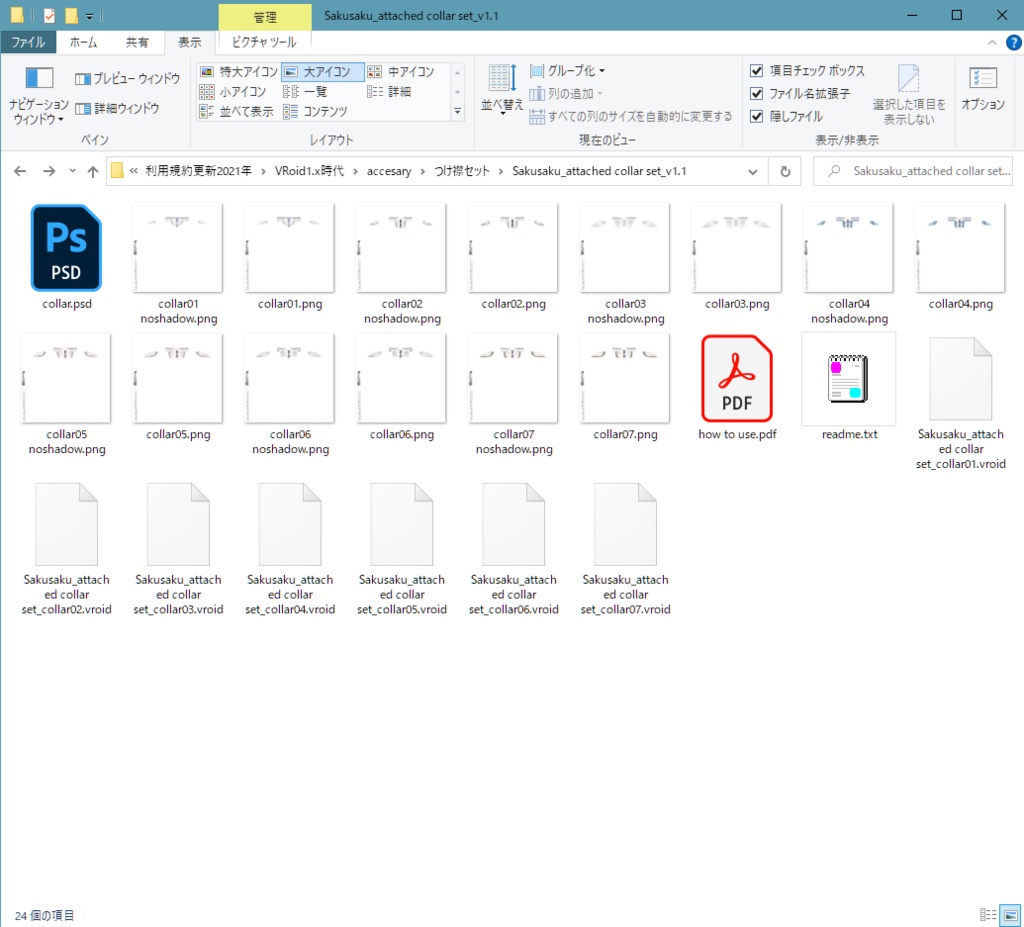
Task: Select the collar04.png thumbnail
Action: pyautogui.click(x=960, y=248)
